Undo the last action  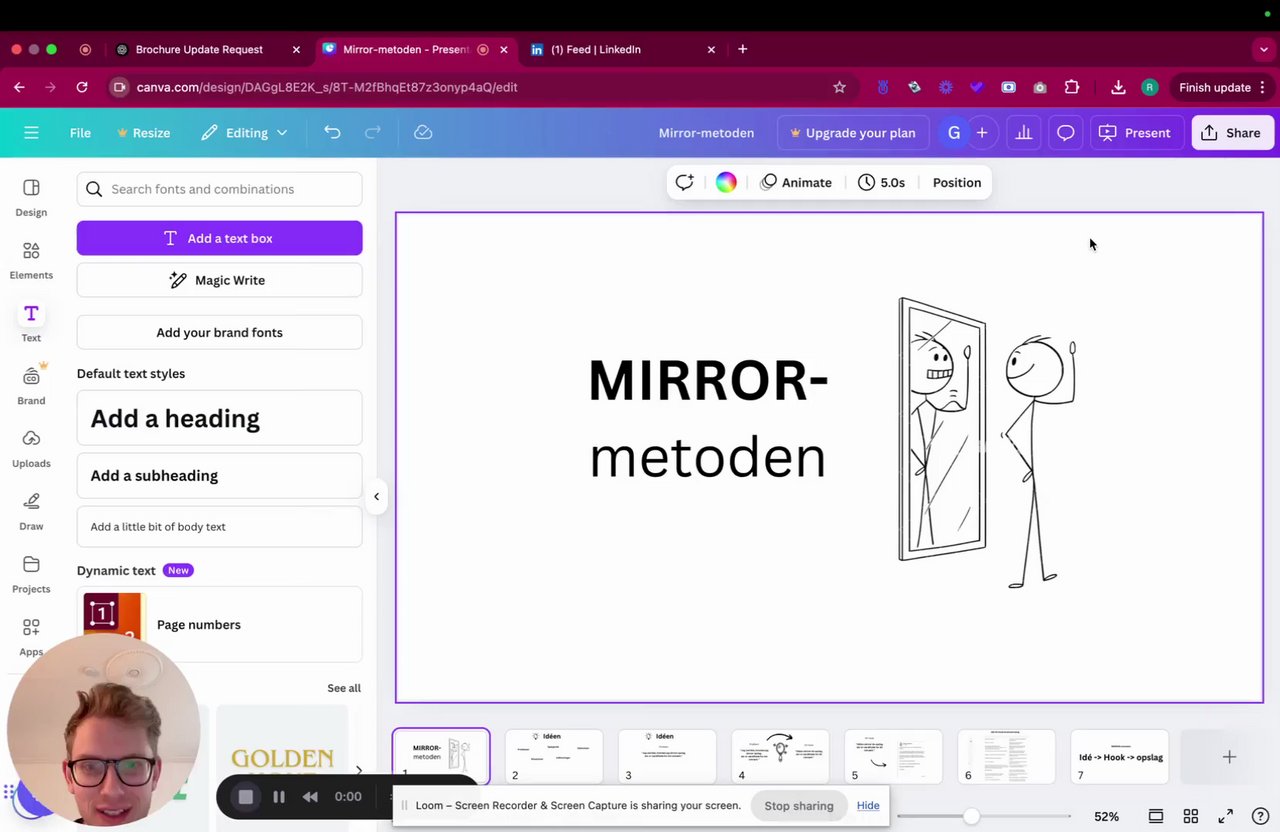332,133
